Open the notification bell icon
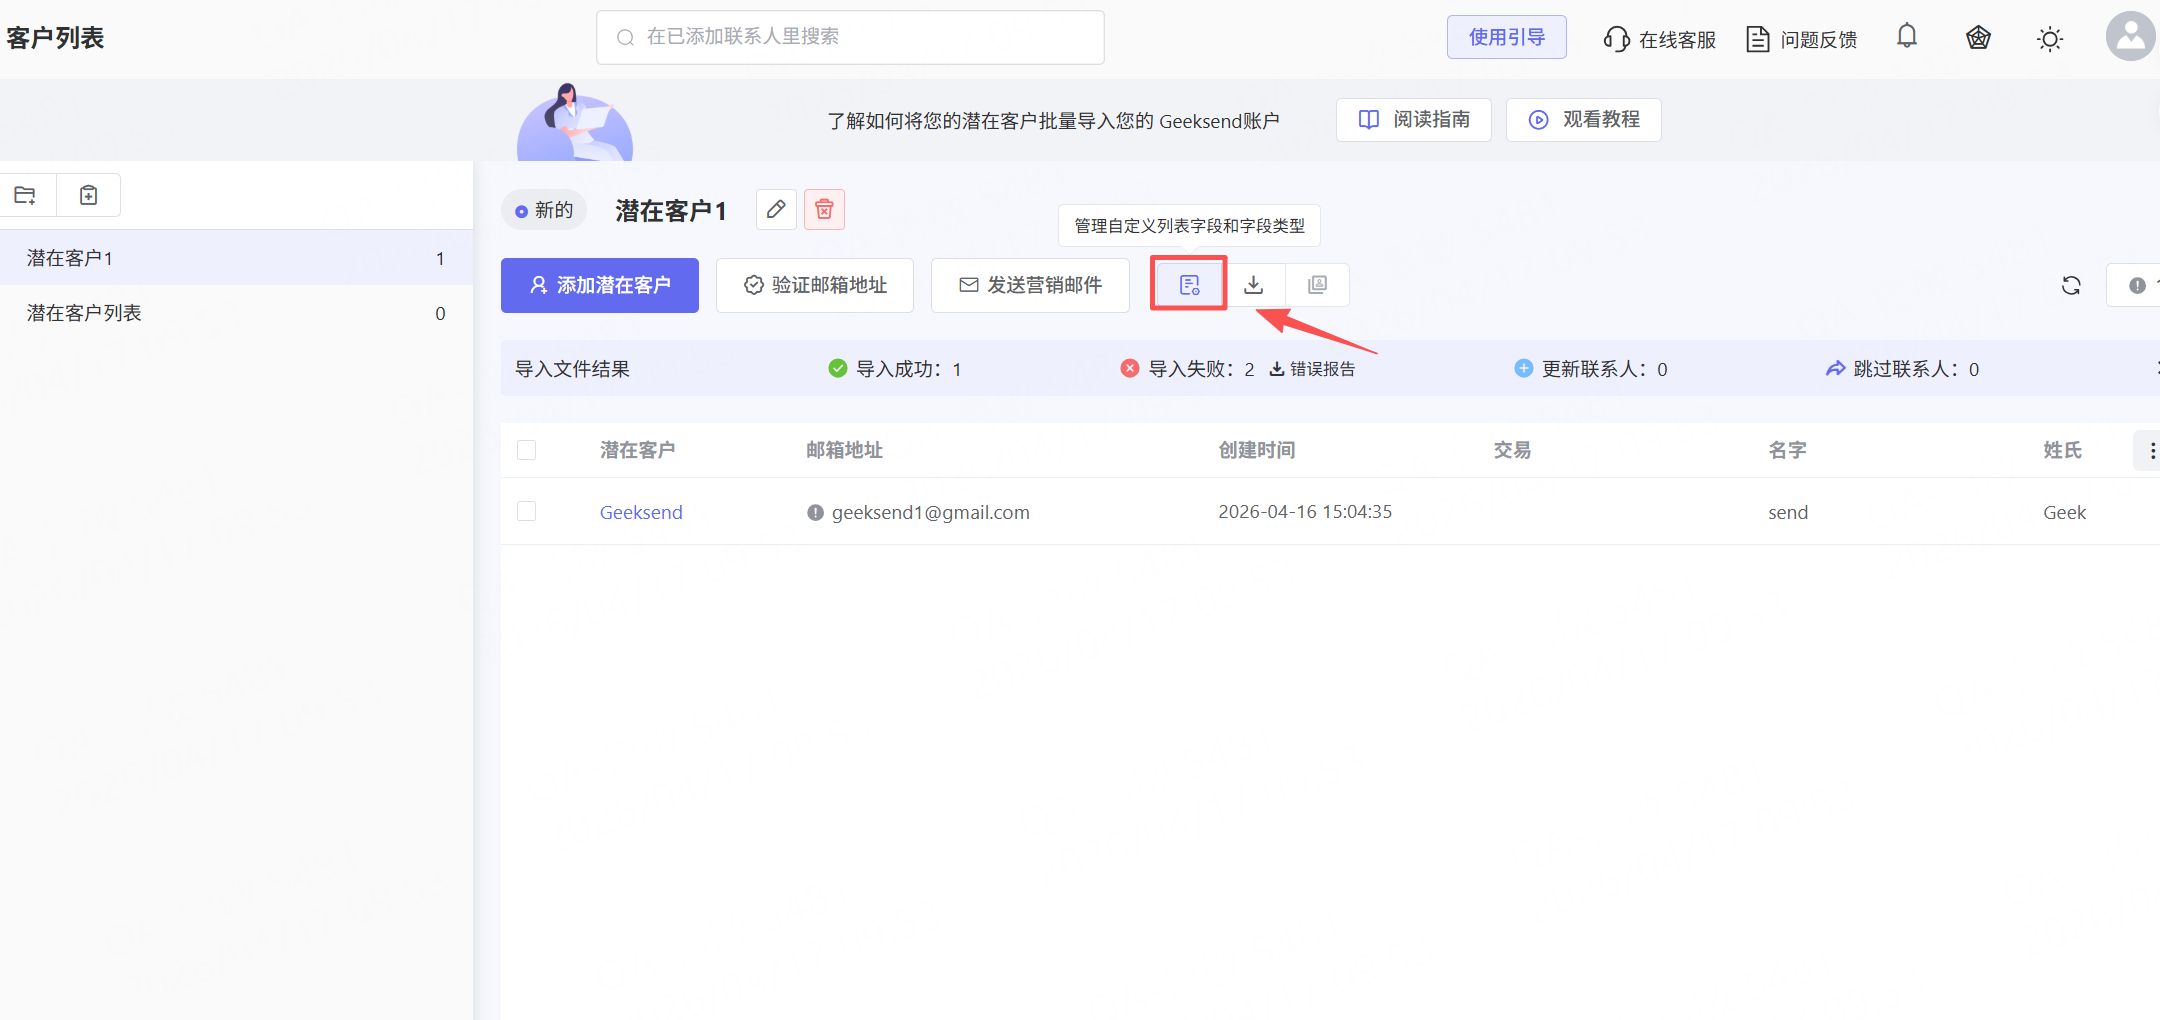 1907,37
